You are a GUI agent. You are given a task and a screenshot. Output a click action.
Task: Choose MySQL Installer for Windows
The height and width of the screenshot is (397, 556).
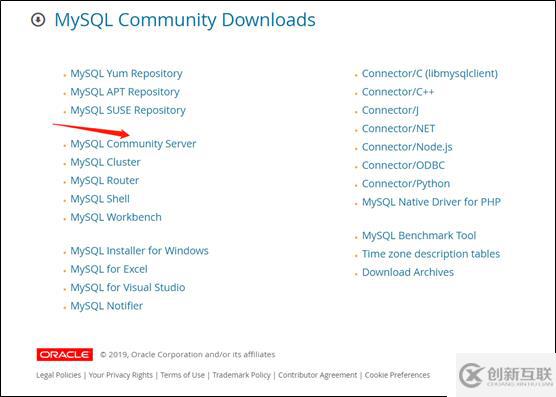click(x=139, y=251)
